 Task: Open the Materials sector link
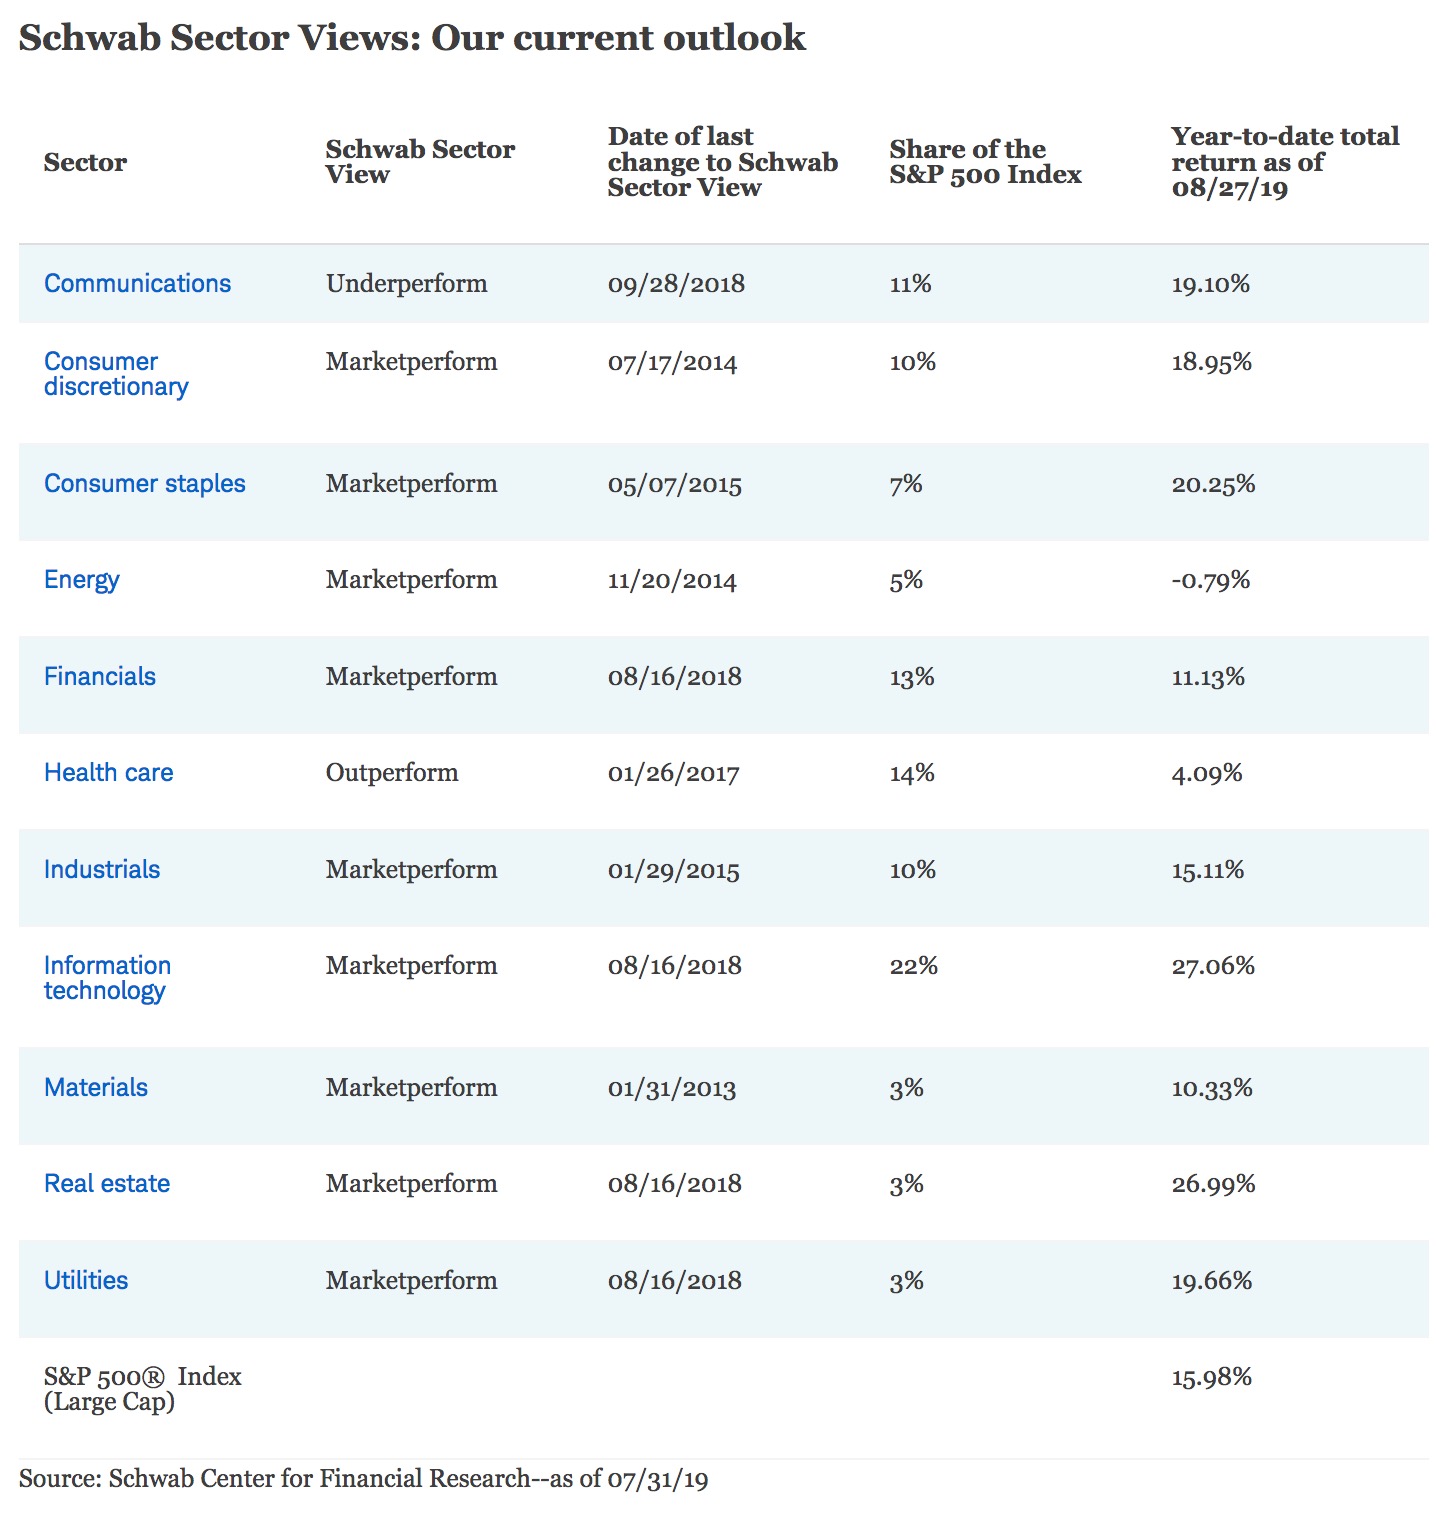tap(96, 1088)
